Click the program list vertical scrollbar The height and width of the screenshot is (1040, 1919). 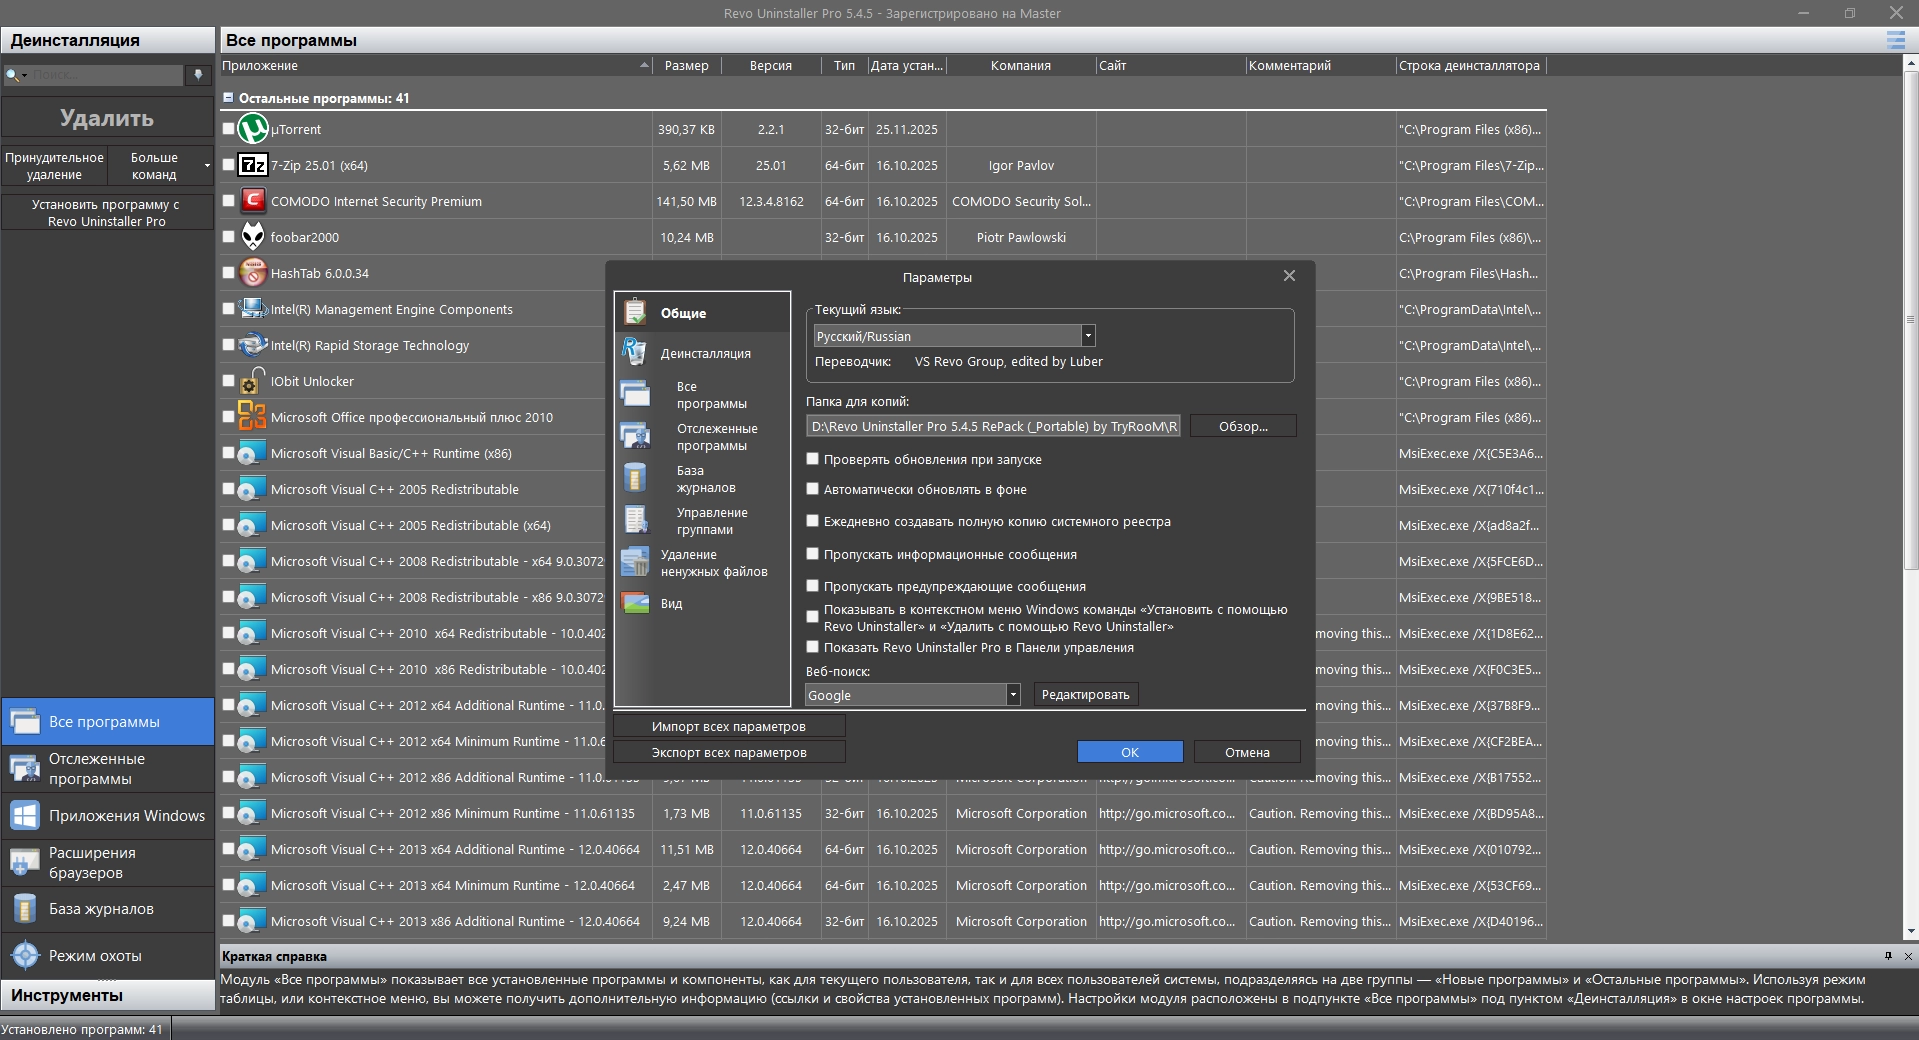pos(1911,320)
